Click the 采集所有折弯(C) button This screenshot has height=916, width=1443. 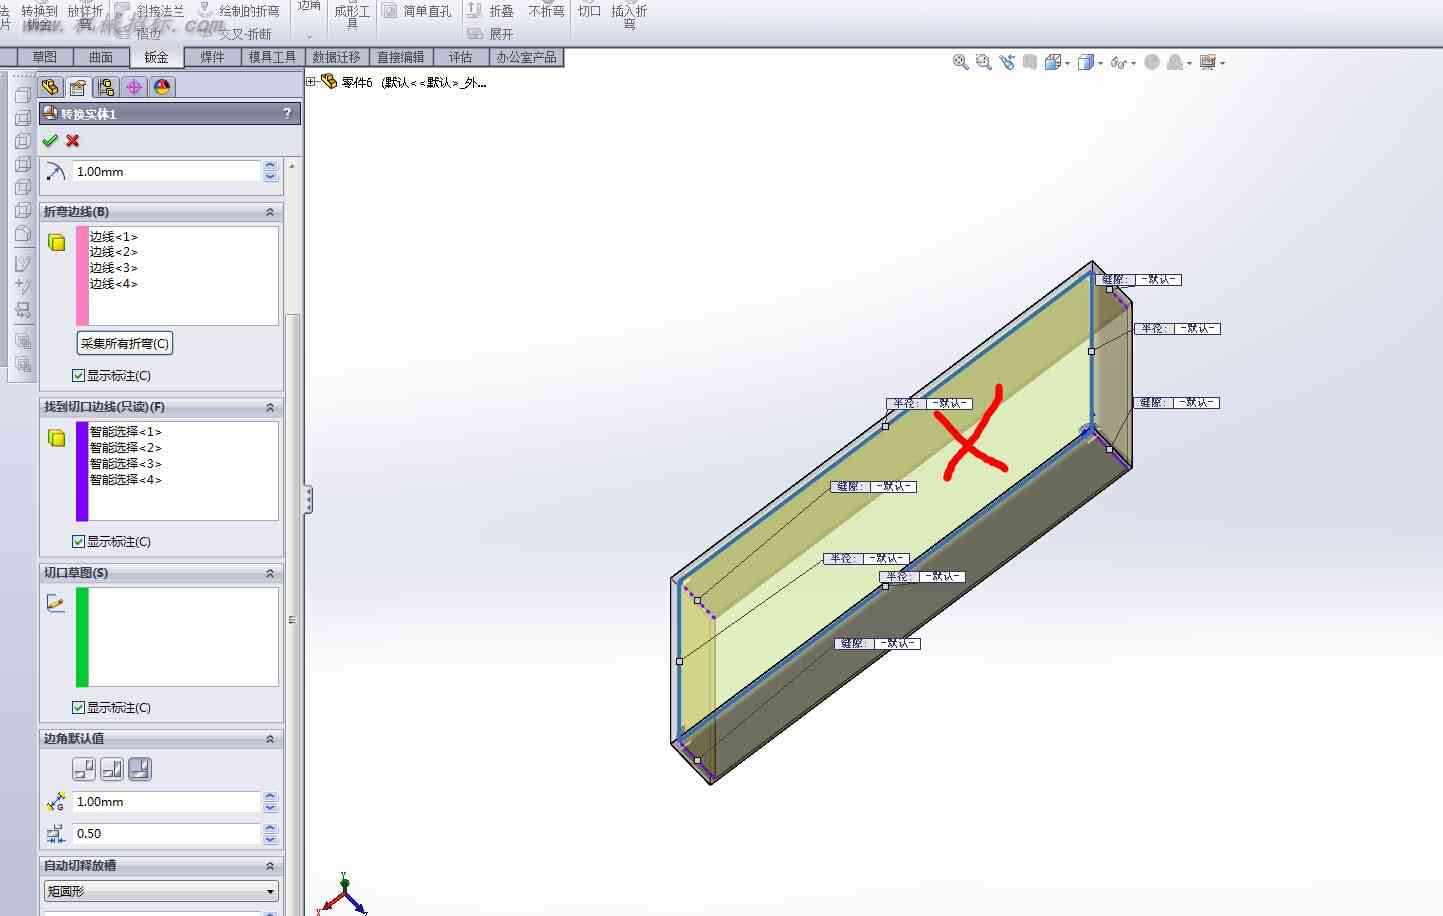pyautogui.click(x=125, y=343)
